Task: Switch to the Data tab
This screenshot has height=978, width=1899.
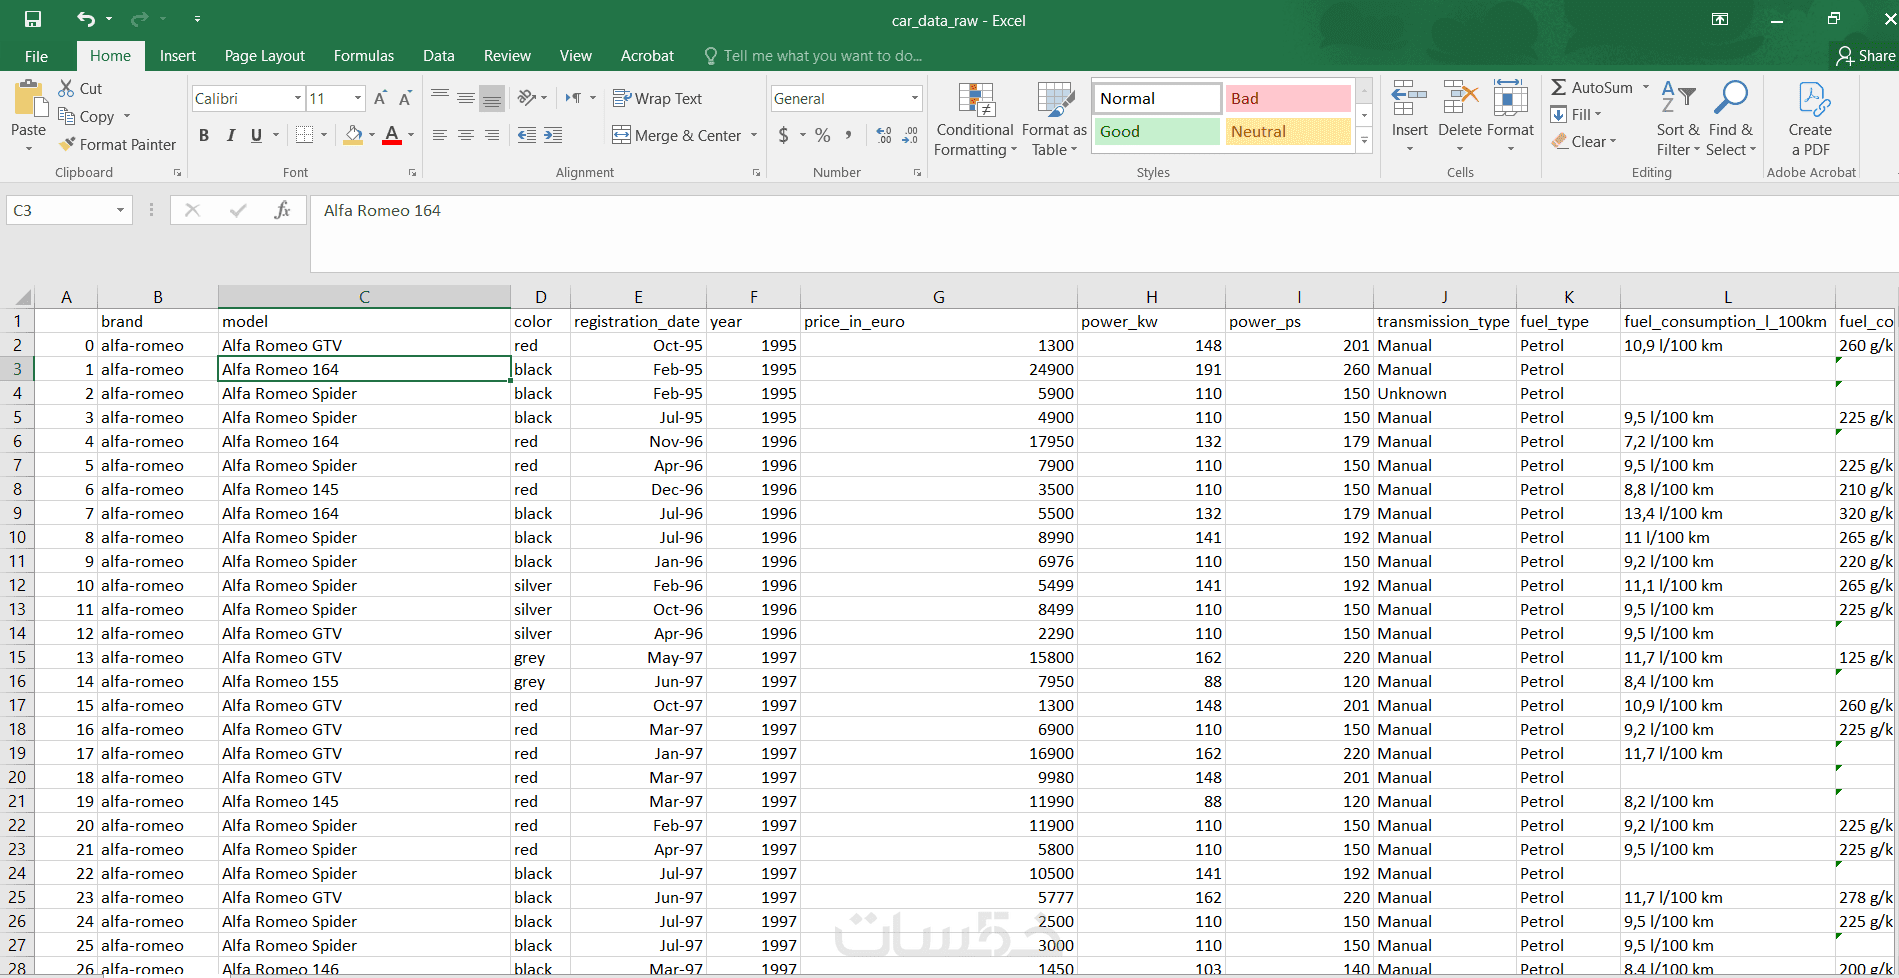Action: (x=438, y=56)
